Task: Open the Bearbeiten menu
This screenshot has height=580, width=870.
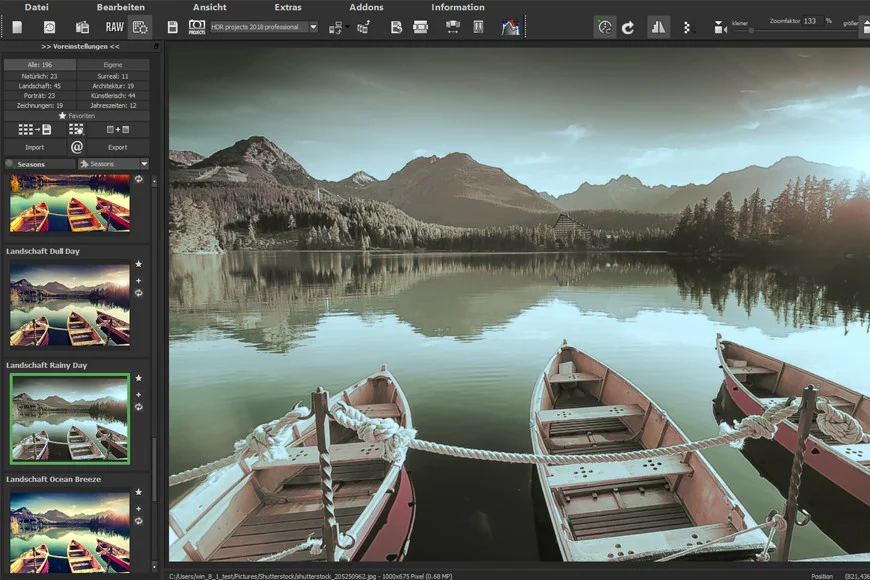Action: (120, 7)
